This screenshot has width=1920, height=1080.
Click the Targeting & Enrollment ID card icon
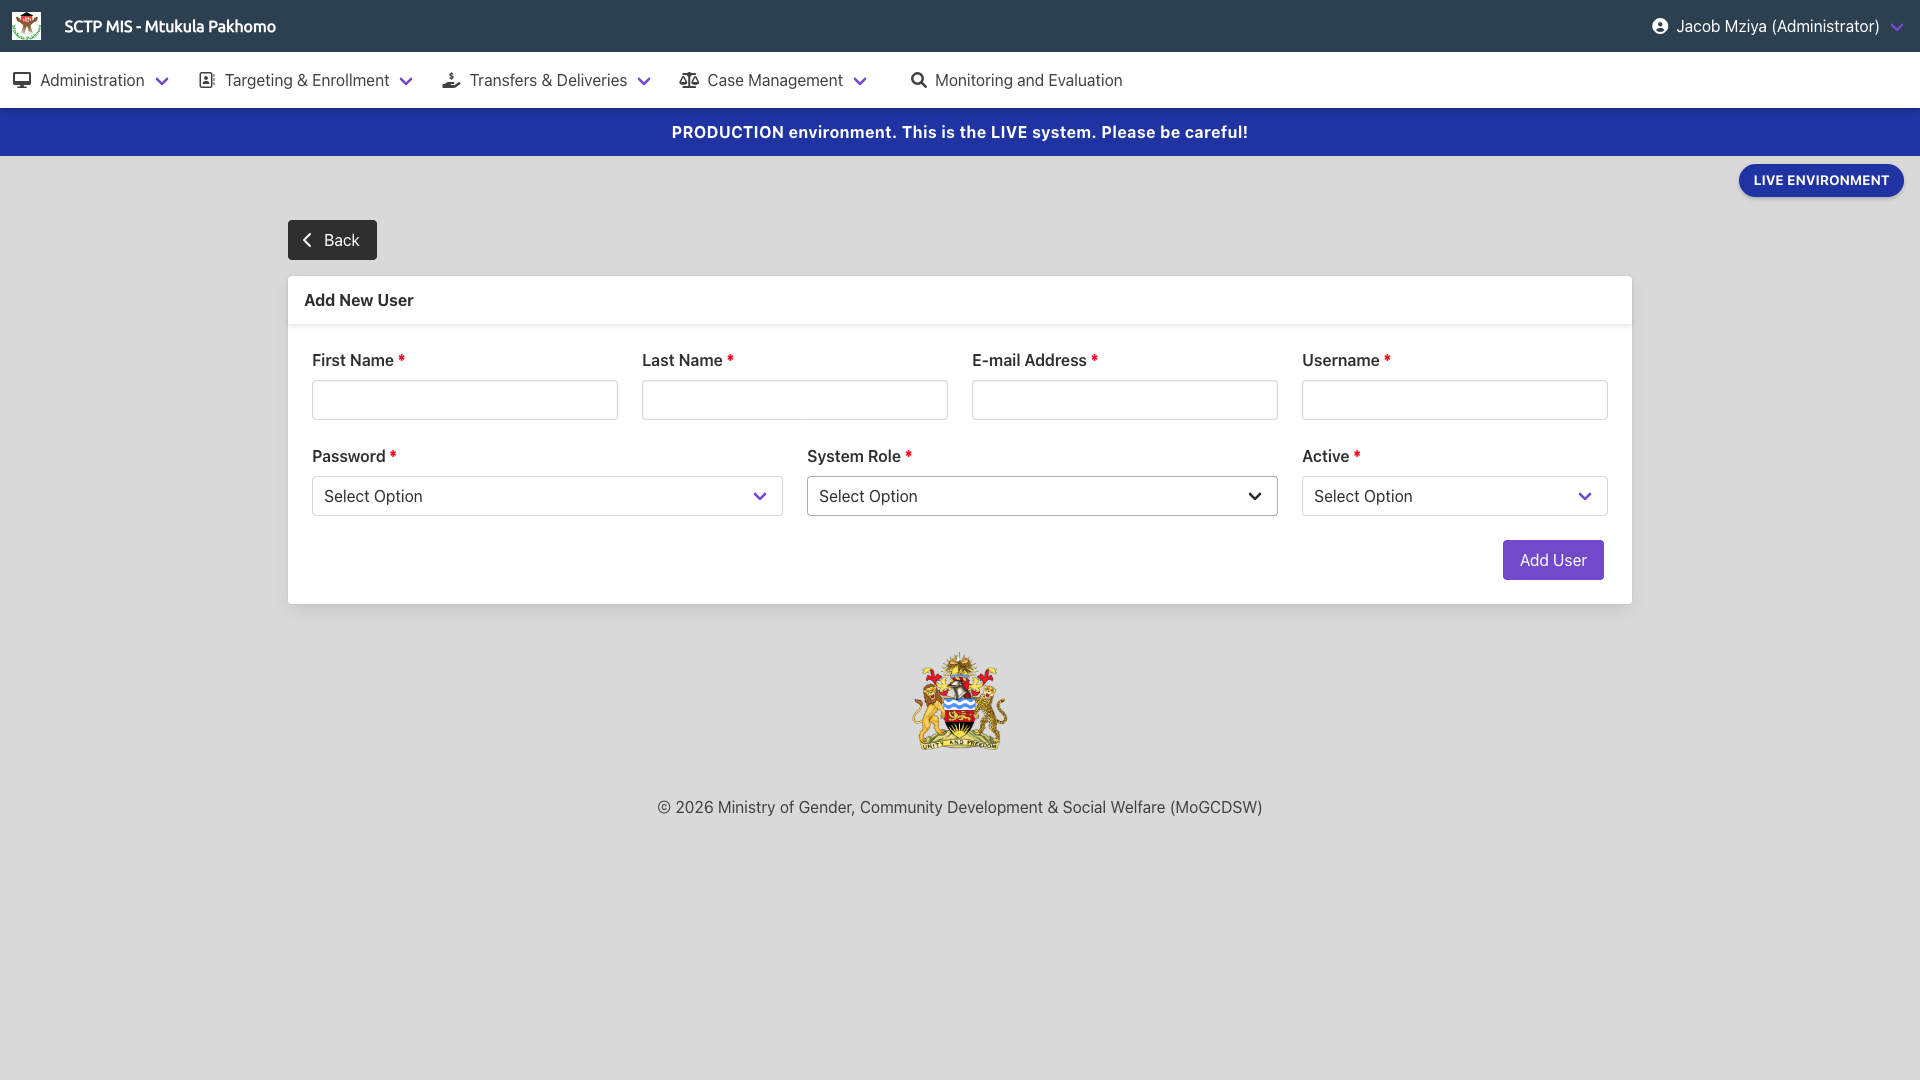click(x=206, y=80)
